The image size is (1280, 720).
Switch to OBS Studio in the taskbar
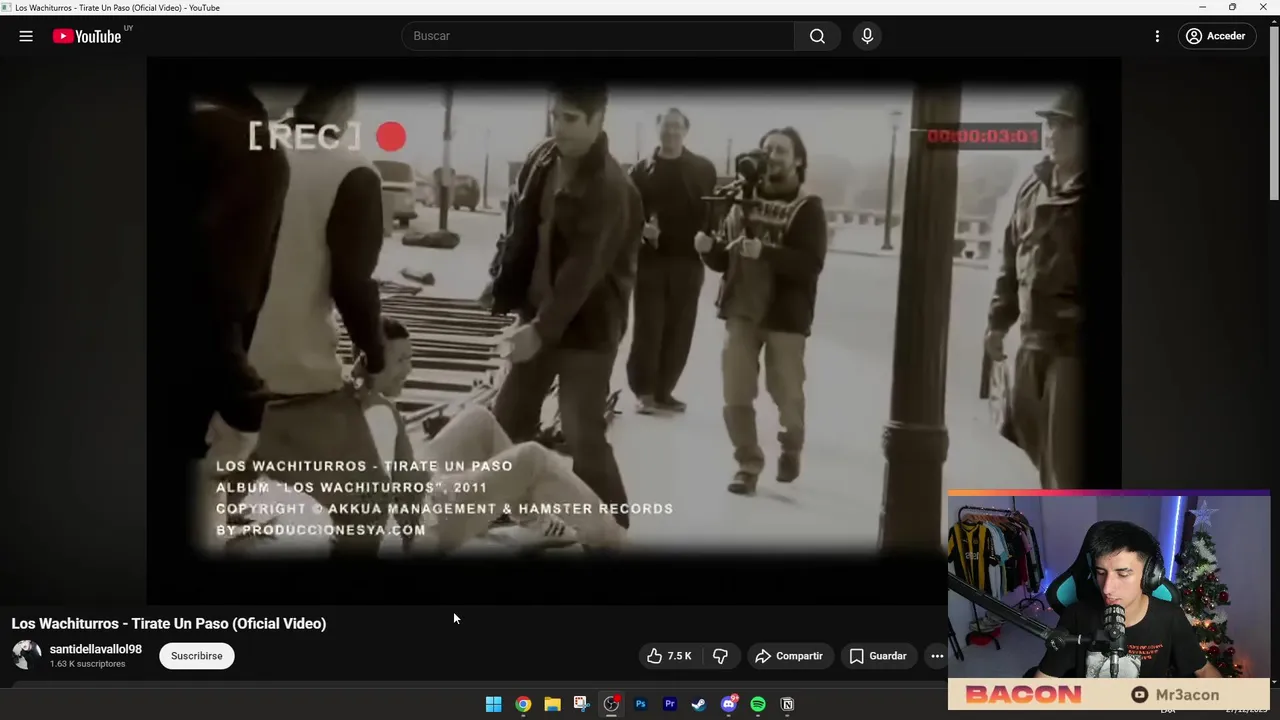pos(611,704)
